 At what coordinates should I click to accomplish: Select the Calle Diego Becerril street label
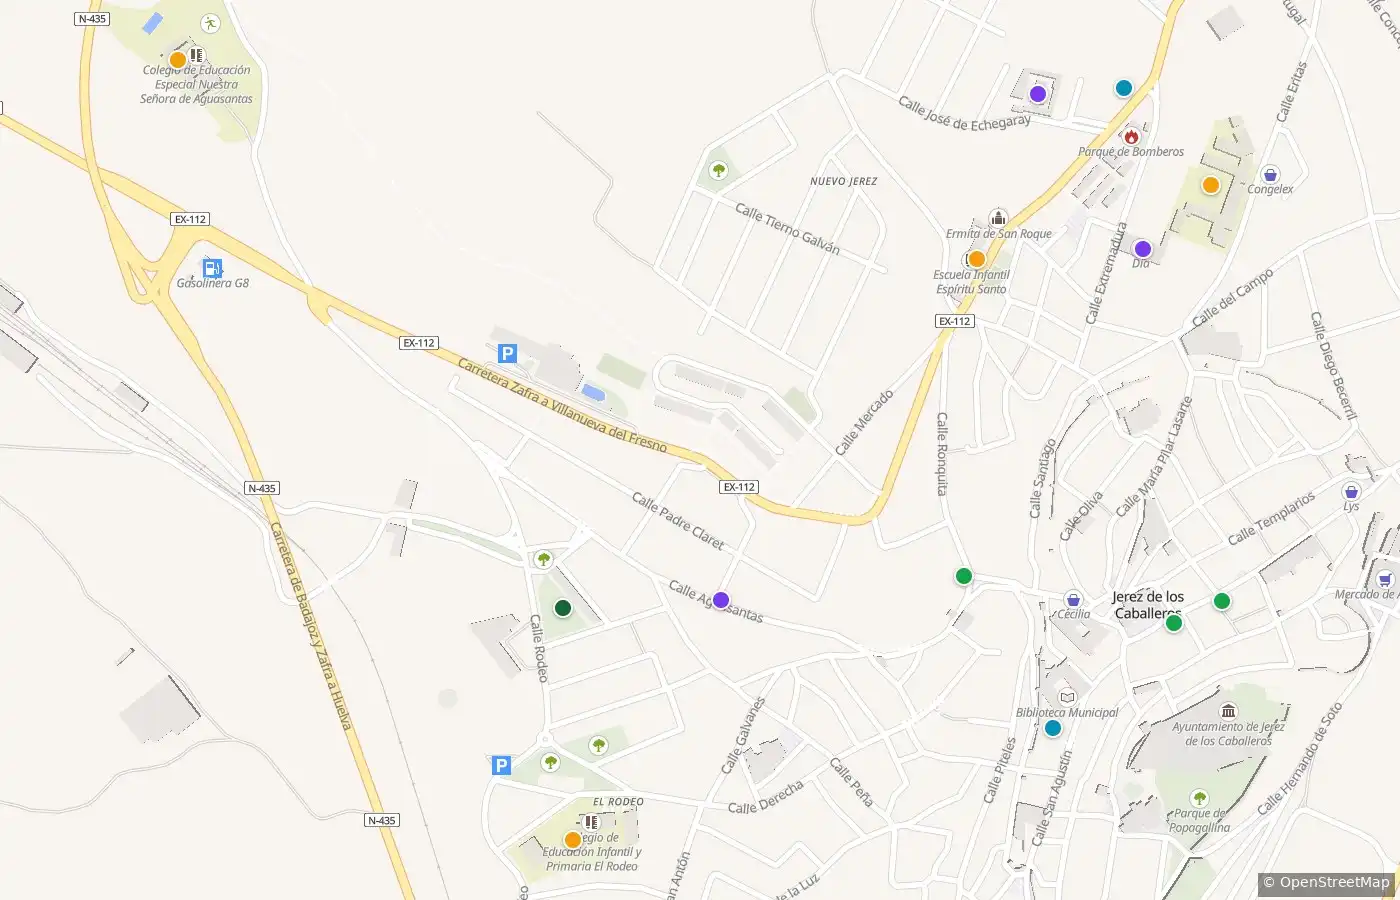[x=1334, y=366]
